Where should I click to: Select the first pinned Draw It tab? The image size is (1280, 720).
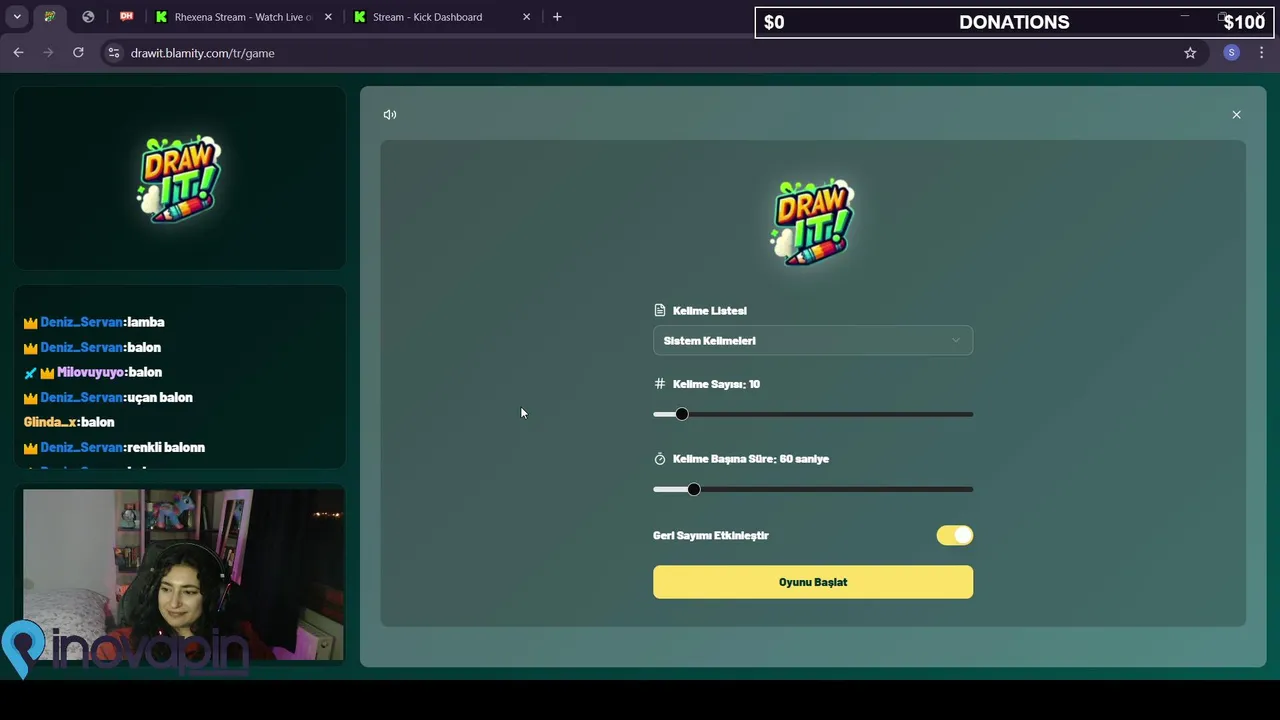[x=50, y=17]
